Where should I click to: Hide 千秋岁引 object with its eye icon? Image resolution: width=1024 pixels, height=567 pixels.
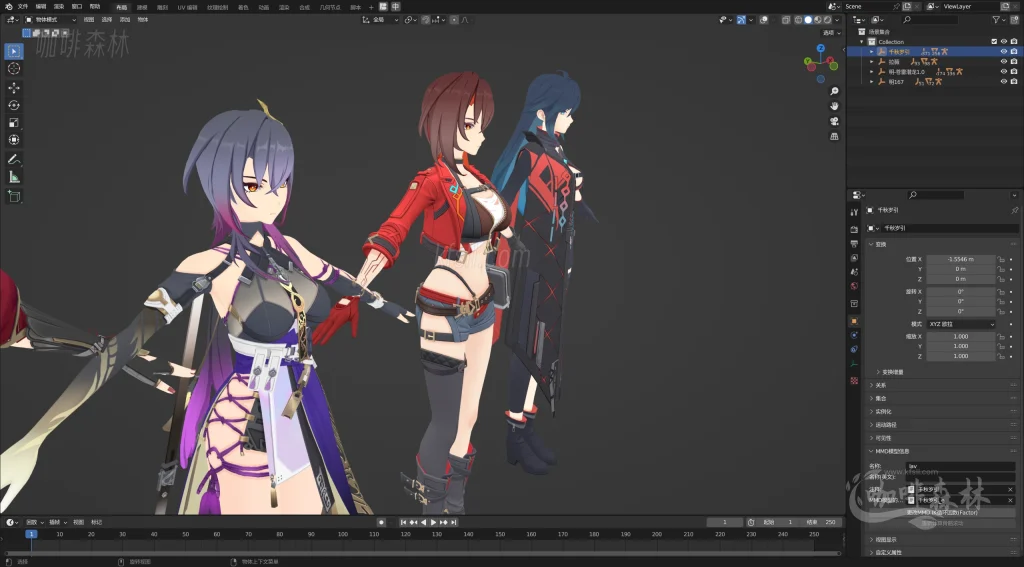point(1004,52)
